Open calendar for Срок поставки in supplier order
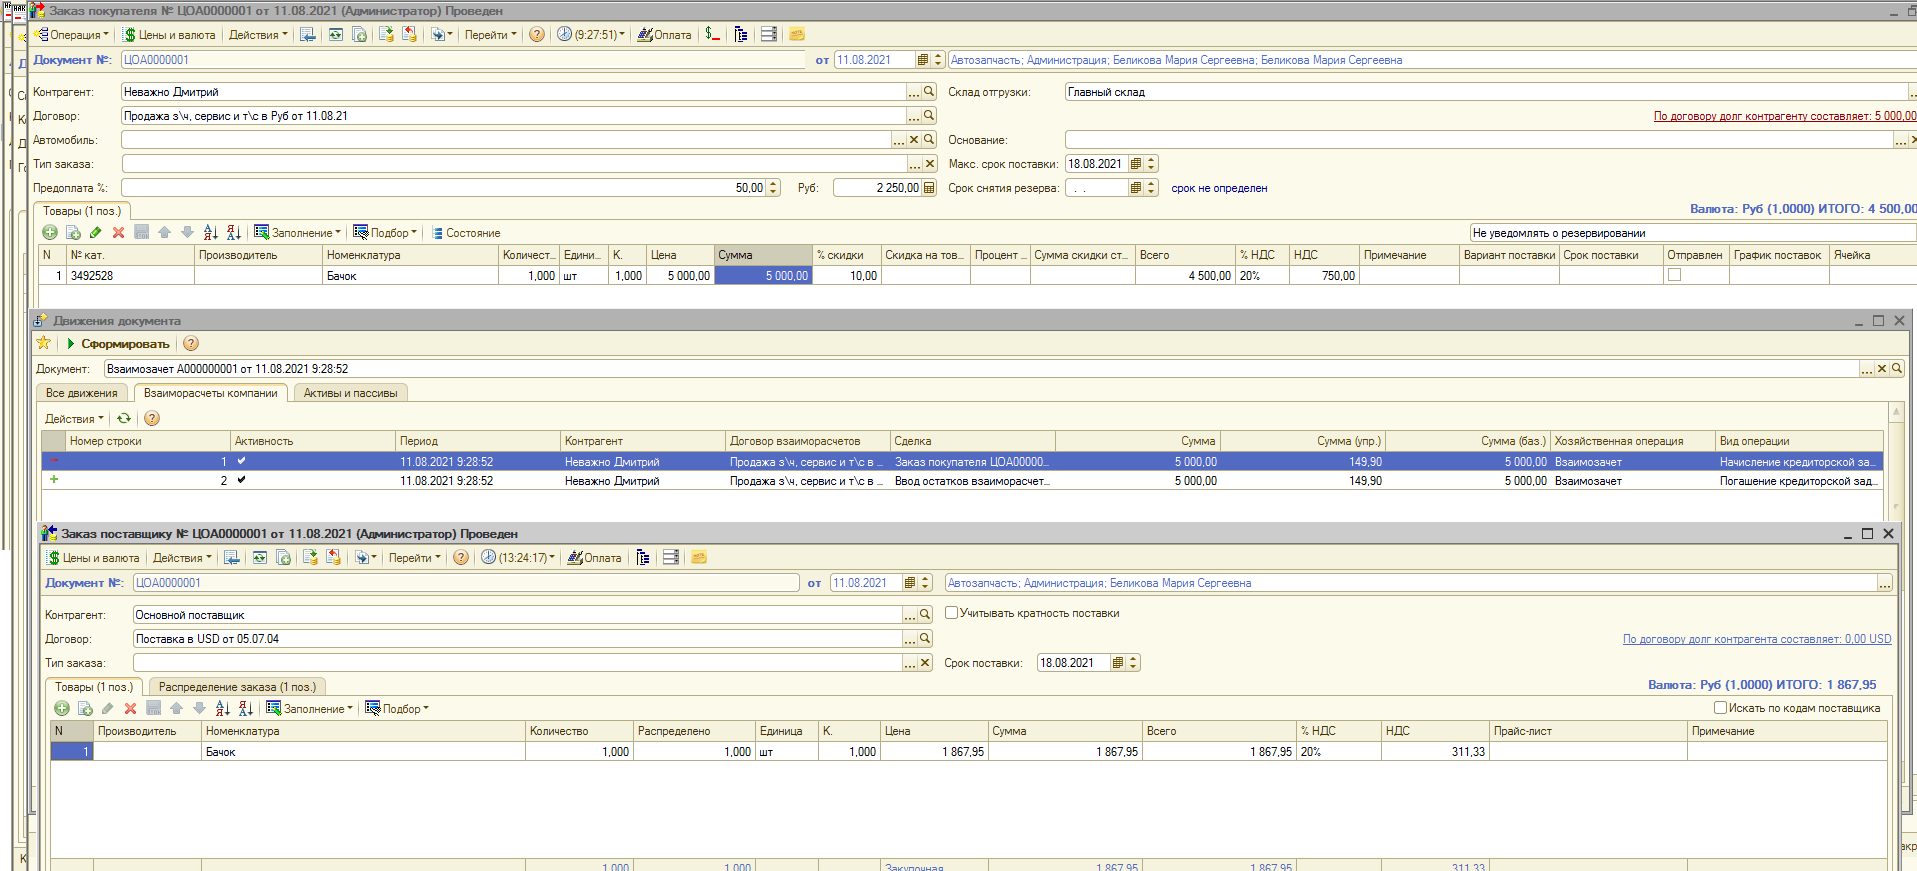This screenshot has width=1917, height=871. pos(1118,663)
